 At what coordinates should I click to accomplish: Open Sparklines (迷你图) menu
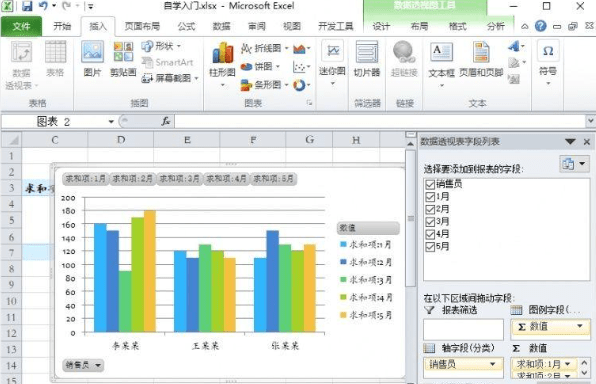[333, 63]
